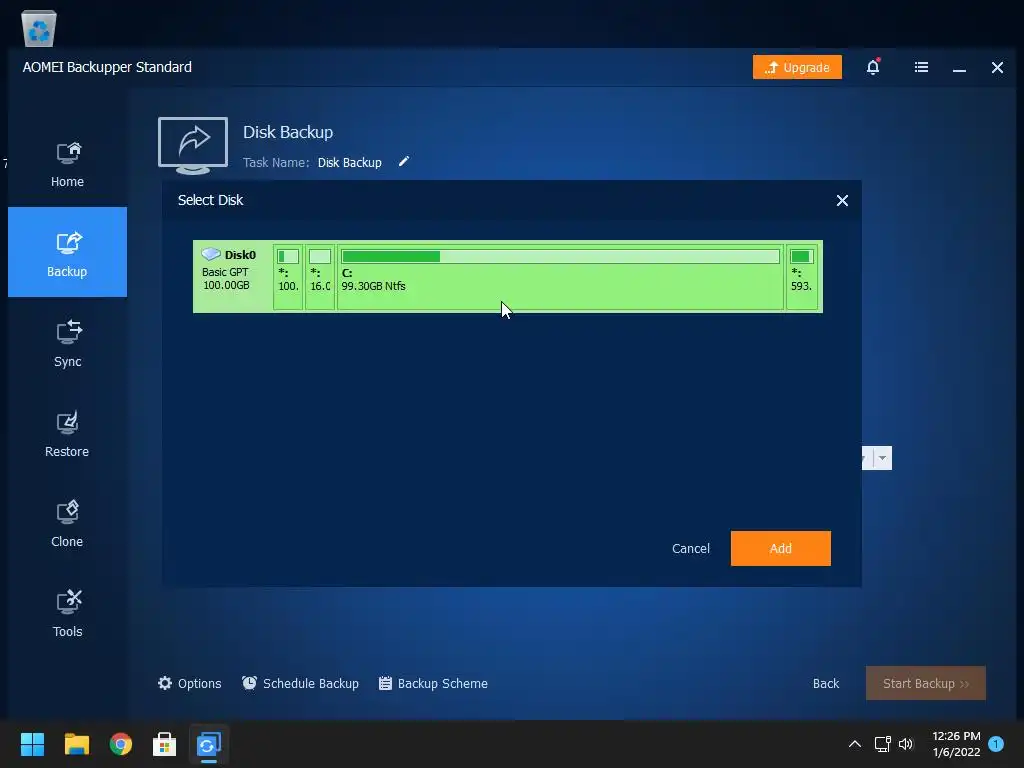The height and width of the screenshot is (768, 1024).
Task: Close the Select Disk dialog
Action: (x=842, y=200)
